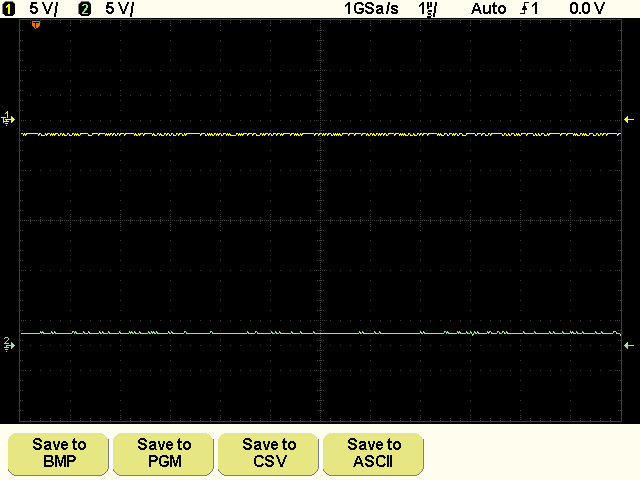Click channel 1's 5 V/ scale readout
640x480 pixels.
point(43,9)
